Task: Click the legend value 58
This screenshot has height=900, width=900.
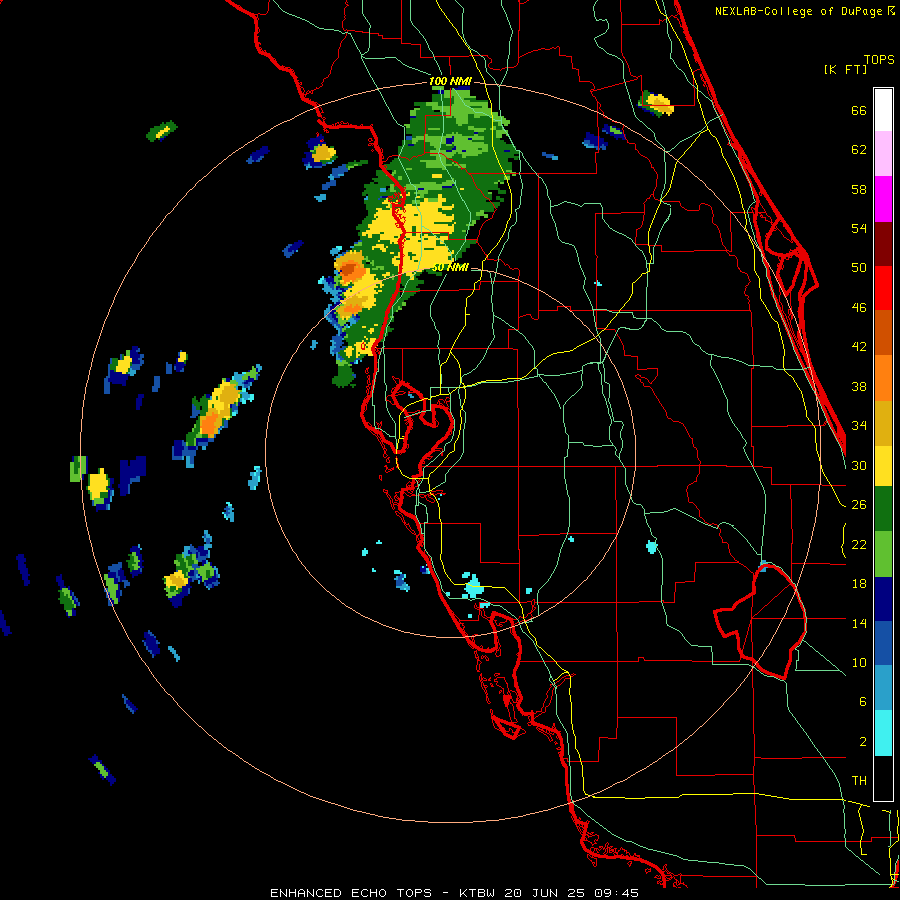Action: tap(859, 189)
